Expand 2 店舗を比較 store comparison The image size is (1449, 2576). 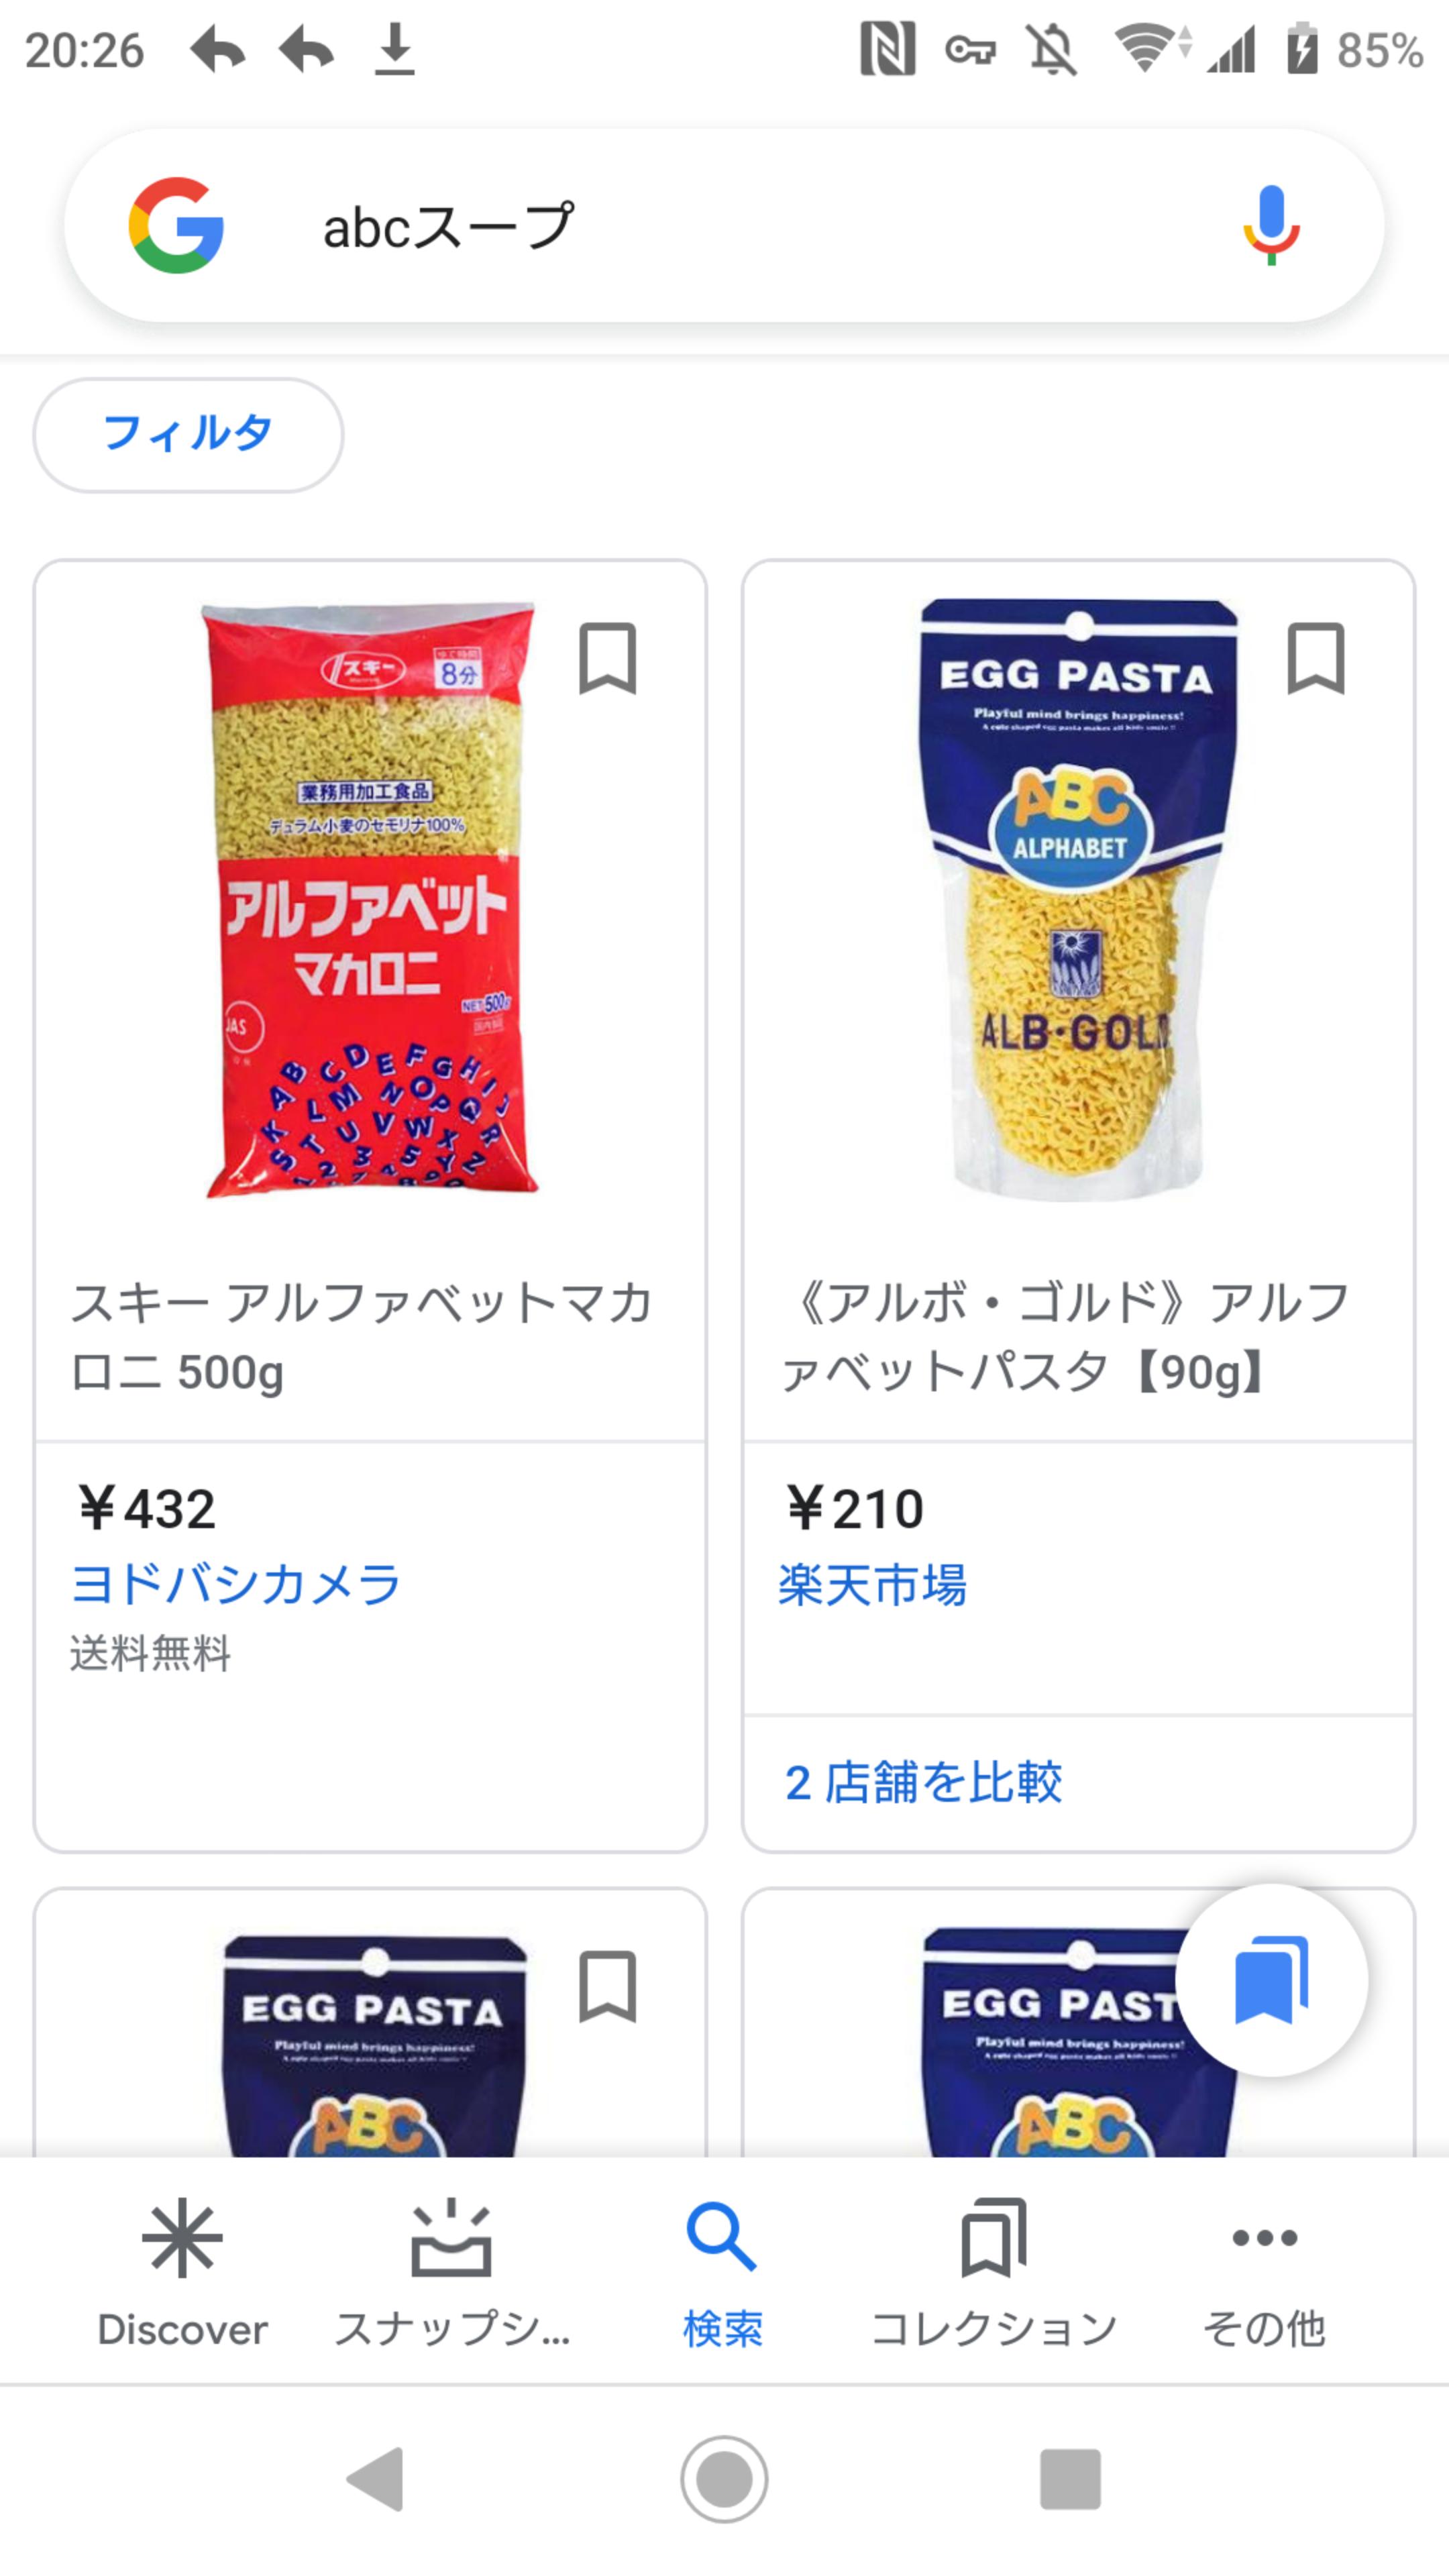click(x=923, y=1782)
